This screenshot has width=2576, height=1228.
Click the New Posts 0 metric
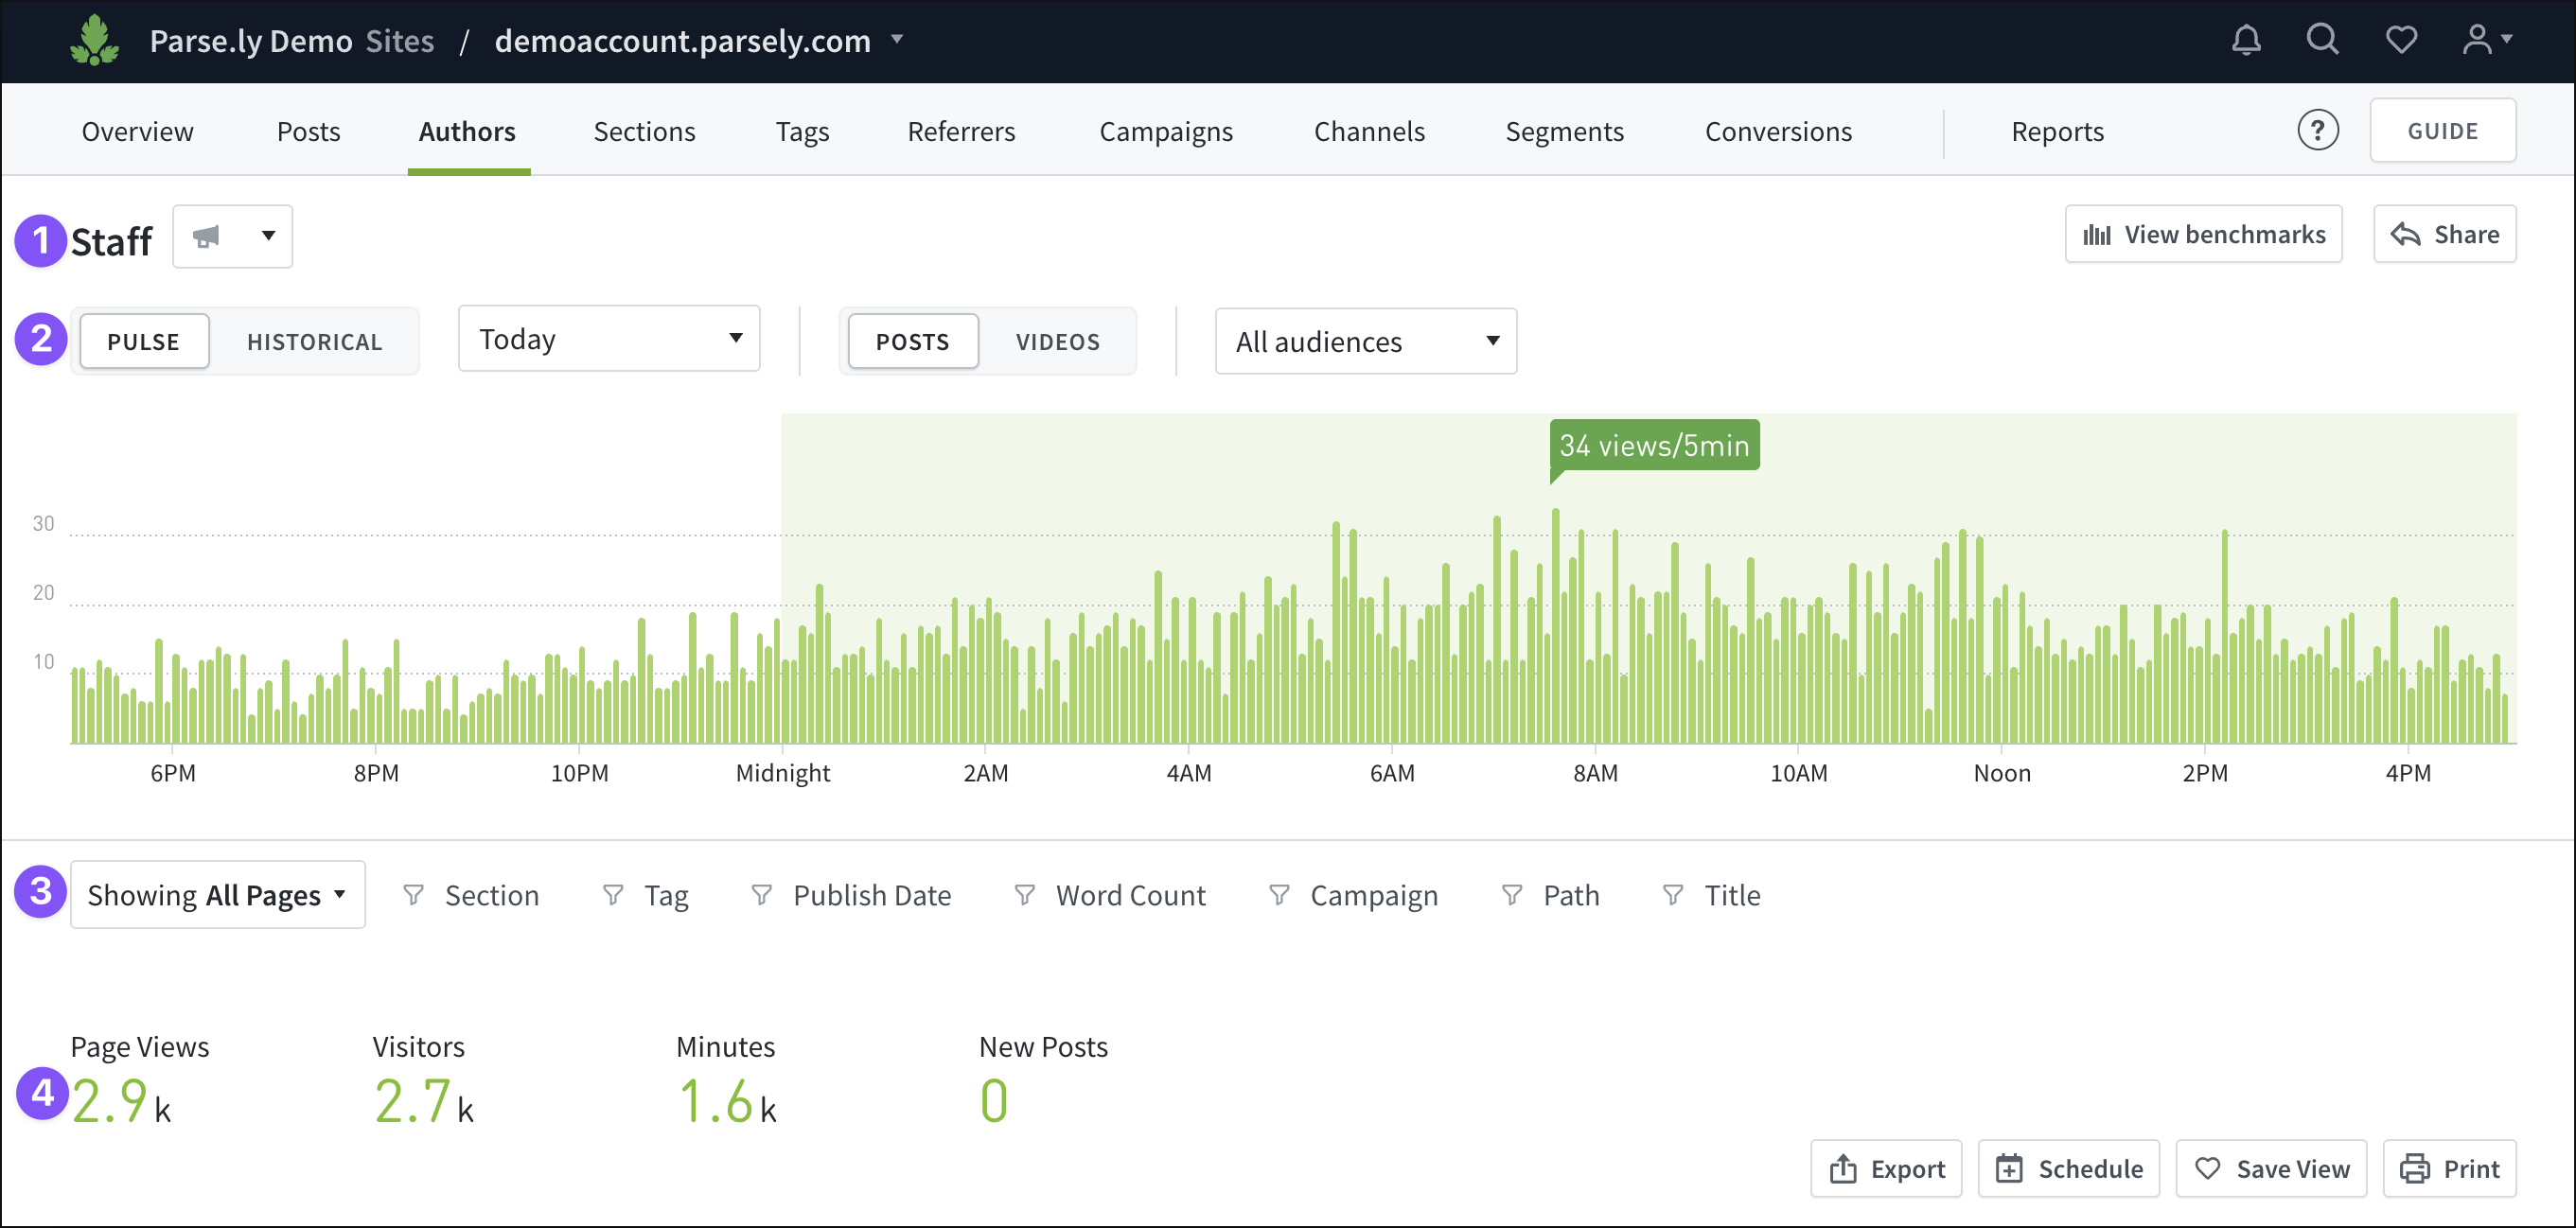1043,1080
